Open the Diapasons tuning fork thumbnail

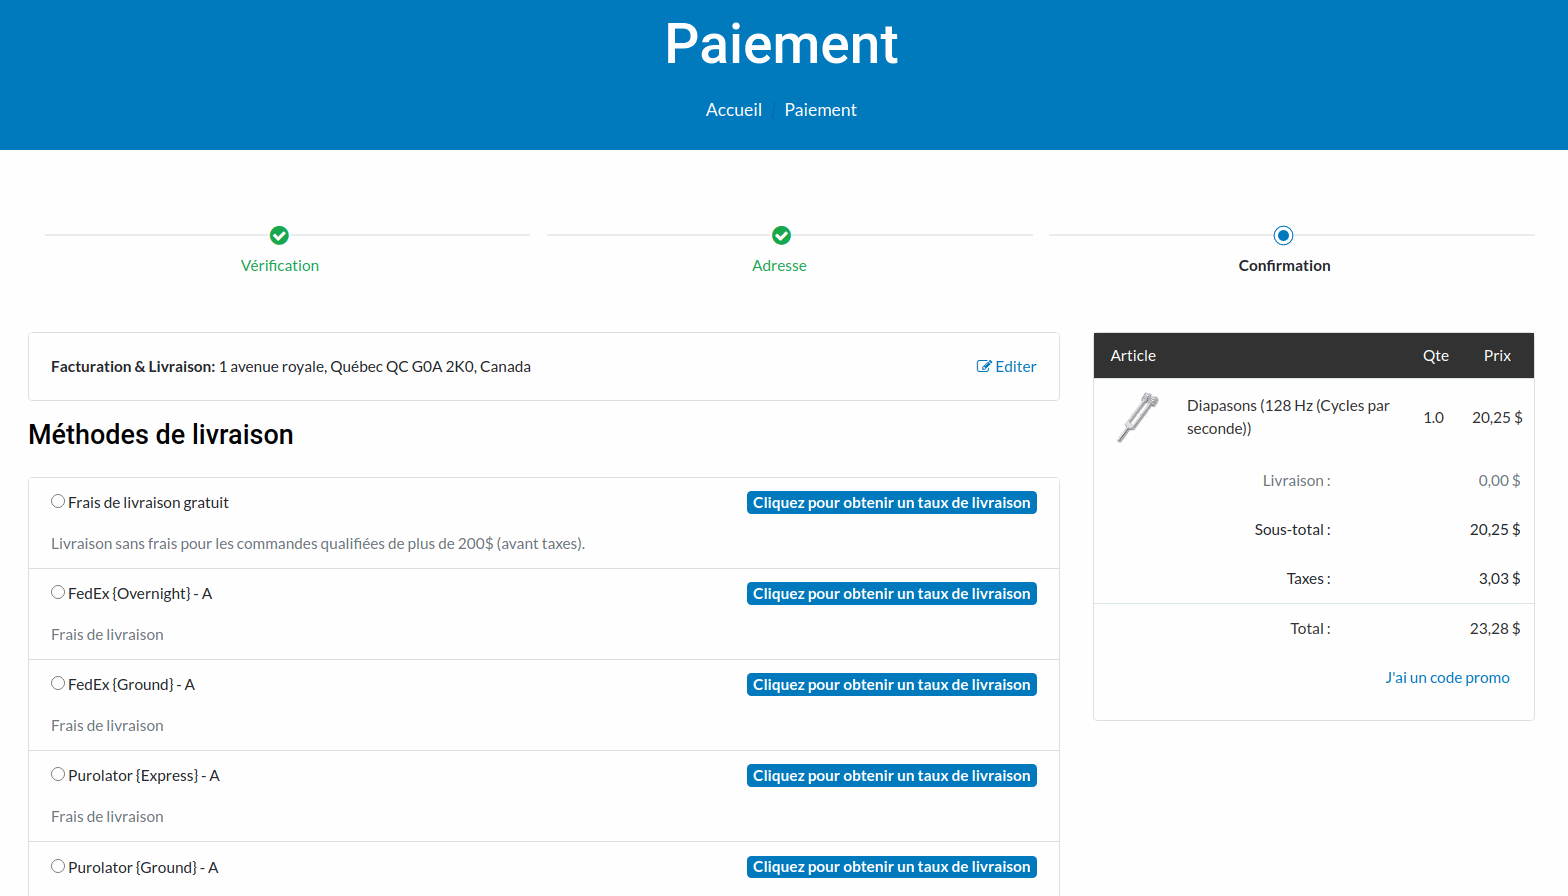[1138, 417]
